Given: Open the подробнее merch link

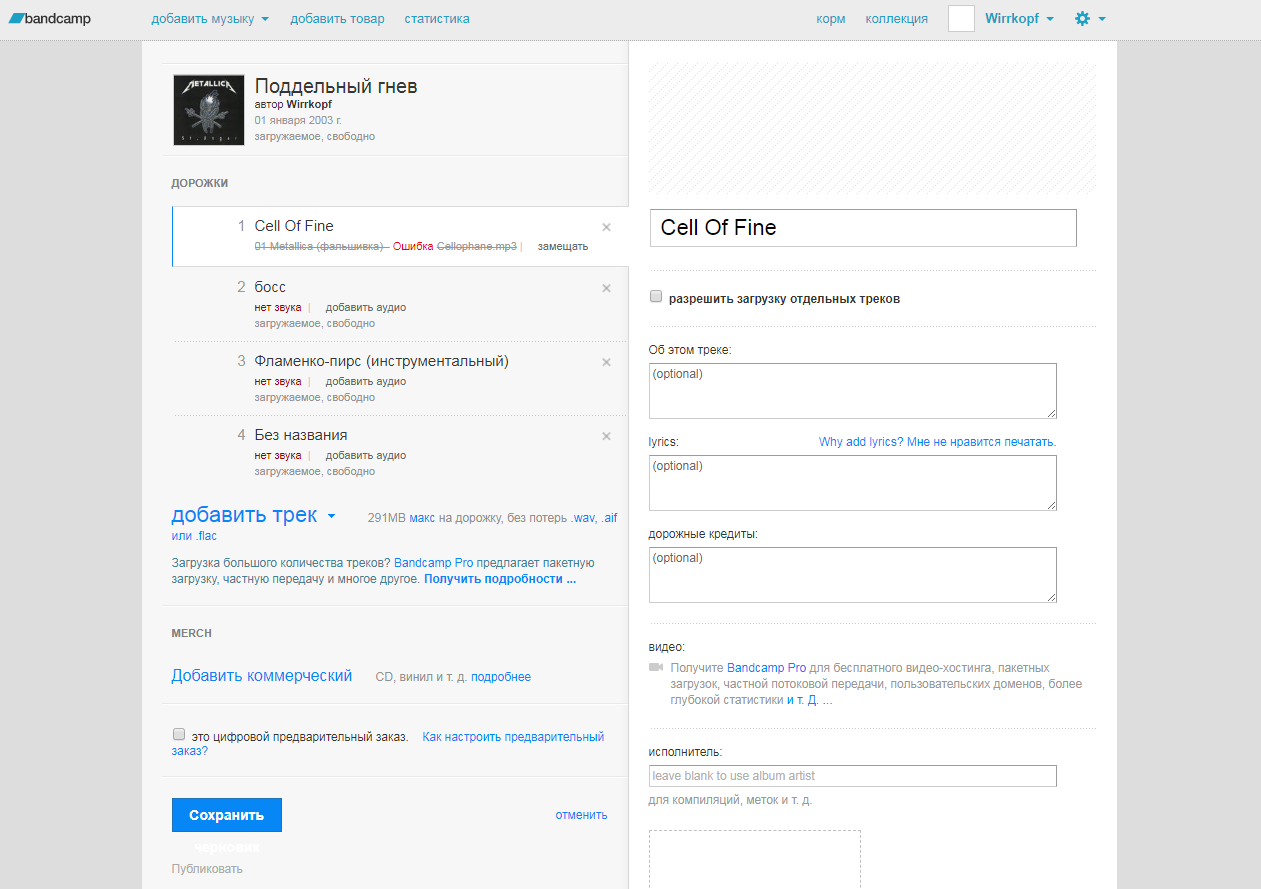Looking at the screenshot, I should click(501, 677).
